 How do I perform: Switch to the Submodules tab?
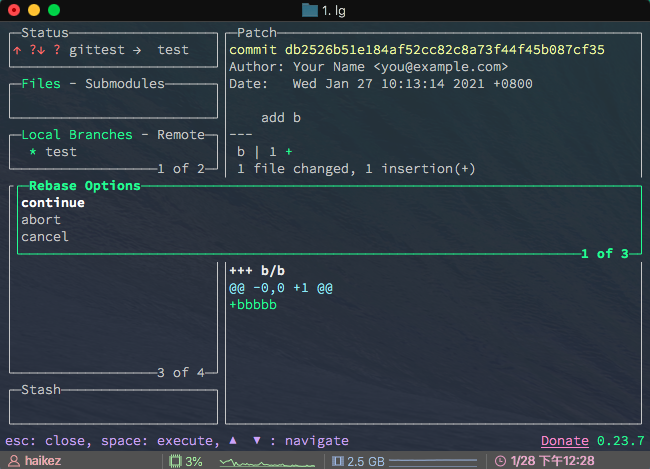(x=125, y=84)
